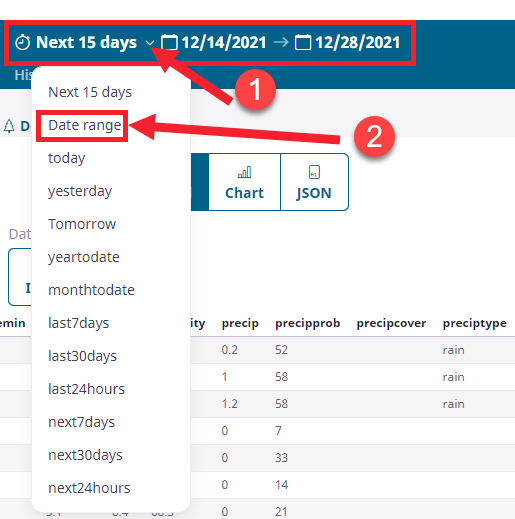Click the bar chart icon above Chart
The width and height of the screenshot is (515, 519).
244,172
